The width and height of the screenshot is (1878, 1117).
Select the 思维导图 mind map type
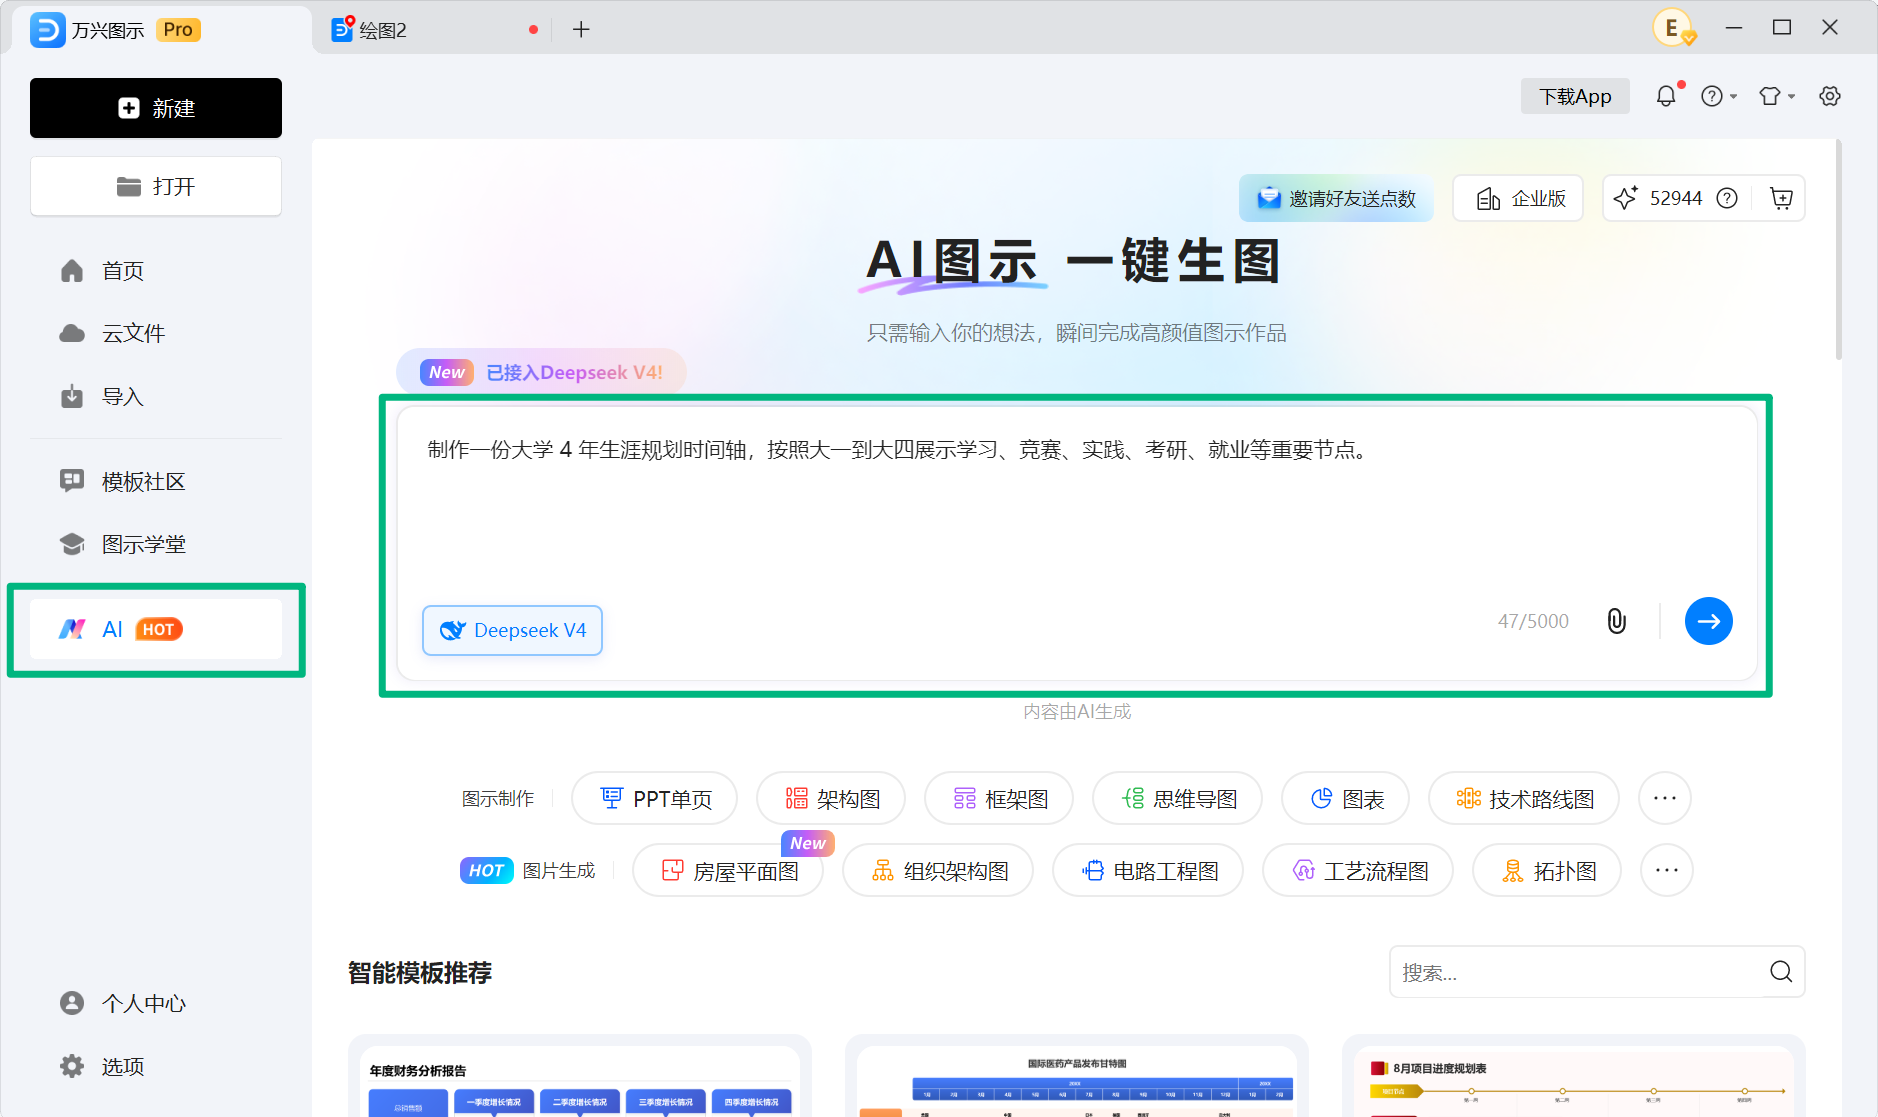click(1178, 798)
